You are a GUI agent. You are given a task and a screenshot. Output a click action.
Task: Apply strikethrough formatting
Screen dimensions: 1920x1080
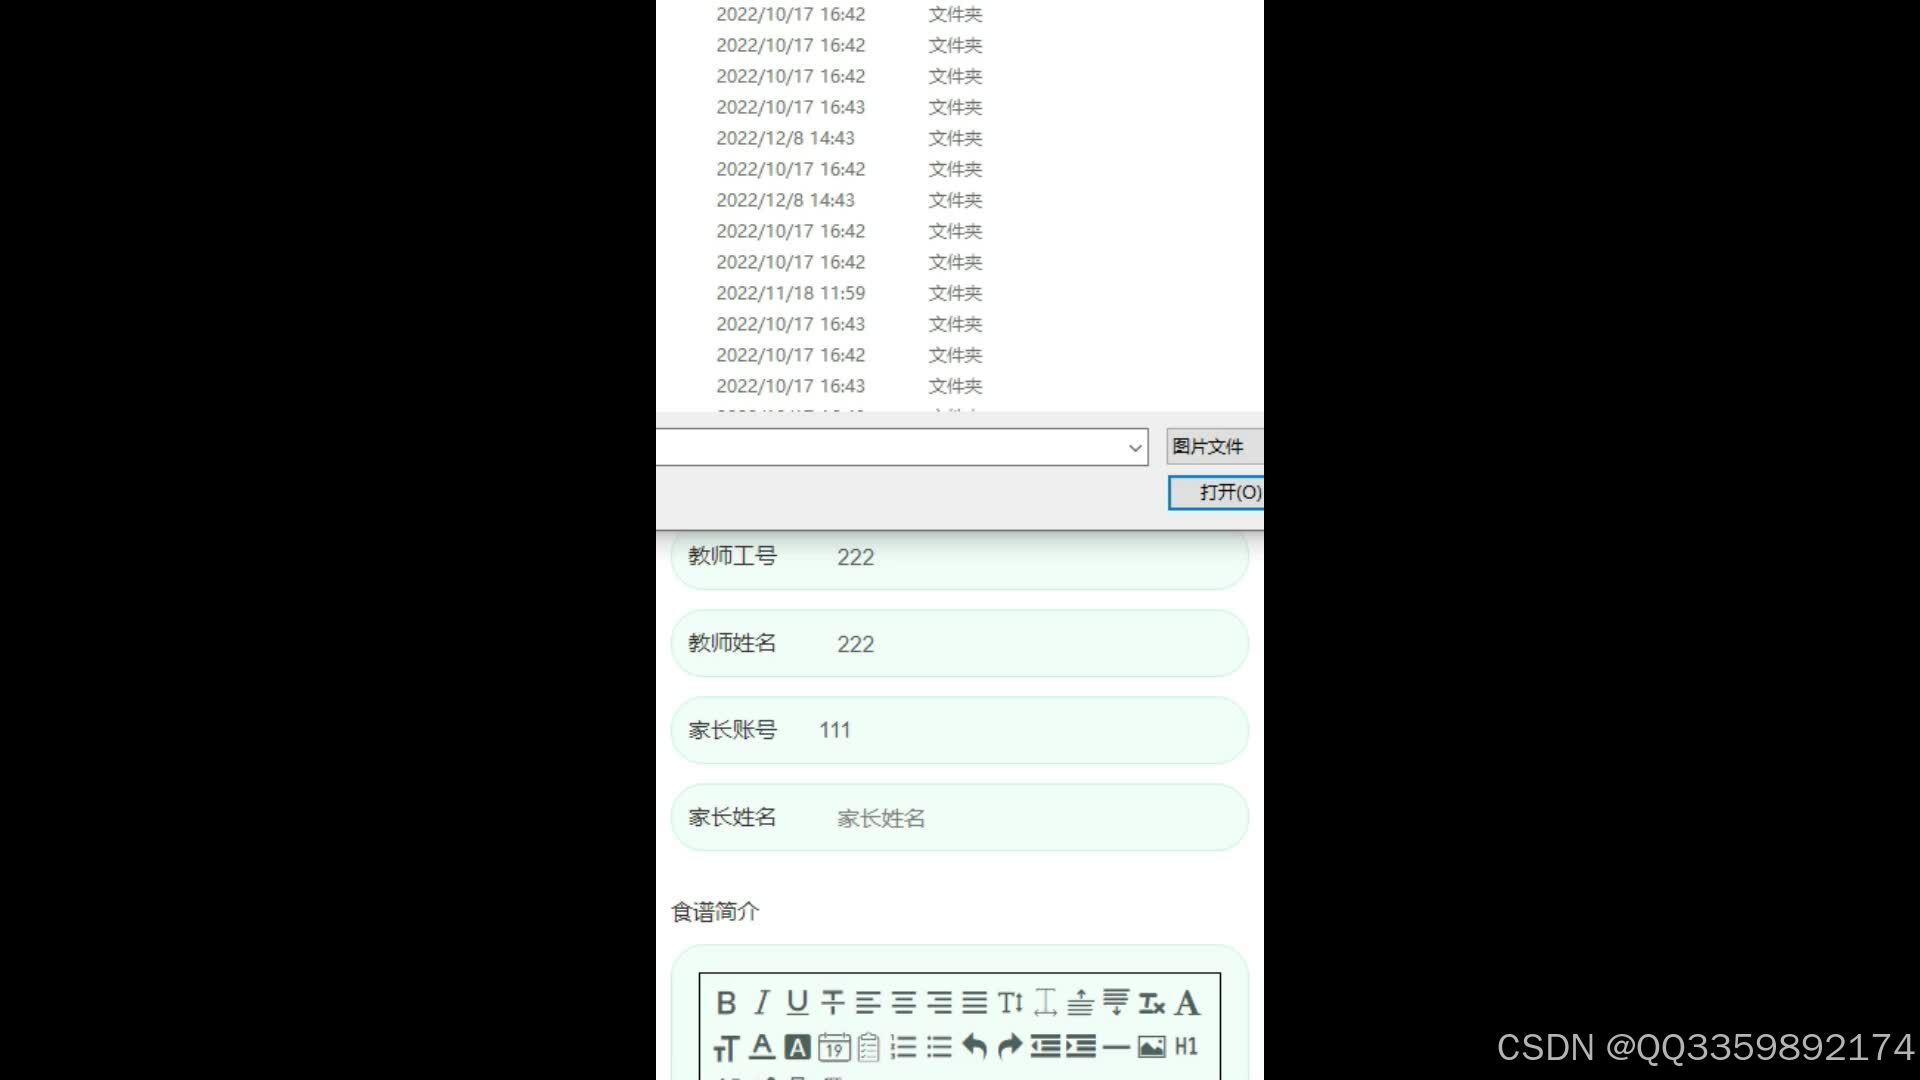(x=833, y=1003)
